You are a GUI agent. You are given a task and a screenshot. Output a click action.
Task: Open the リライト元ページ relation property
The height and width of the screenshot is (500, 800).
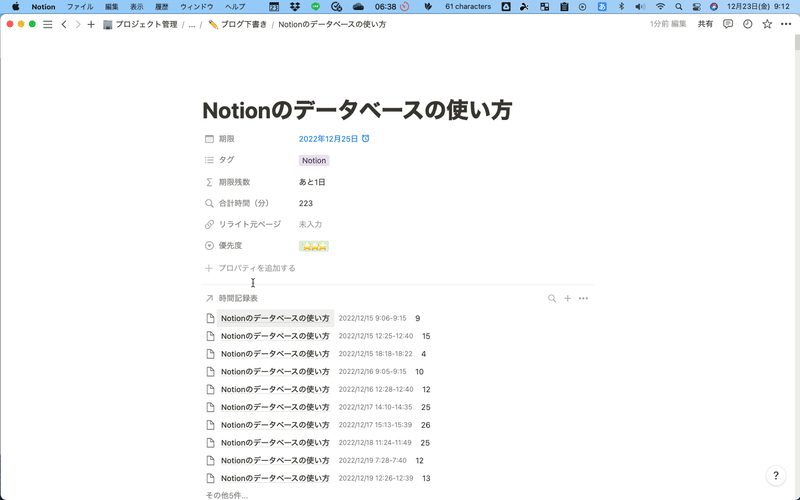243,224
